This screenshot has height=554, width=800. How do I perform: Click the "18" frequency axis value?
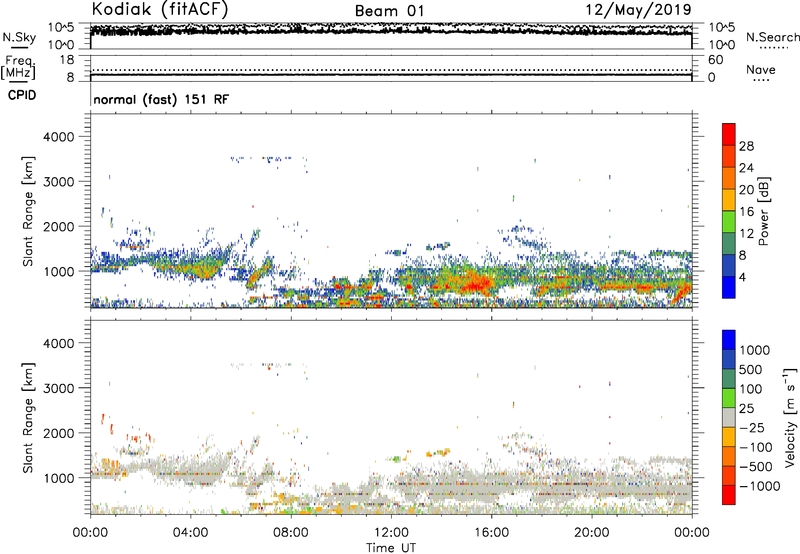point(67,60)
